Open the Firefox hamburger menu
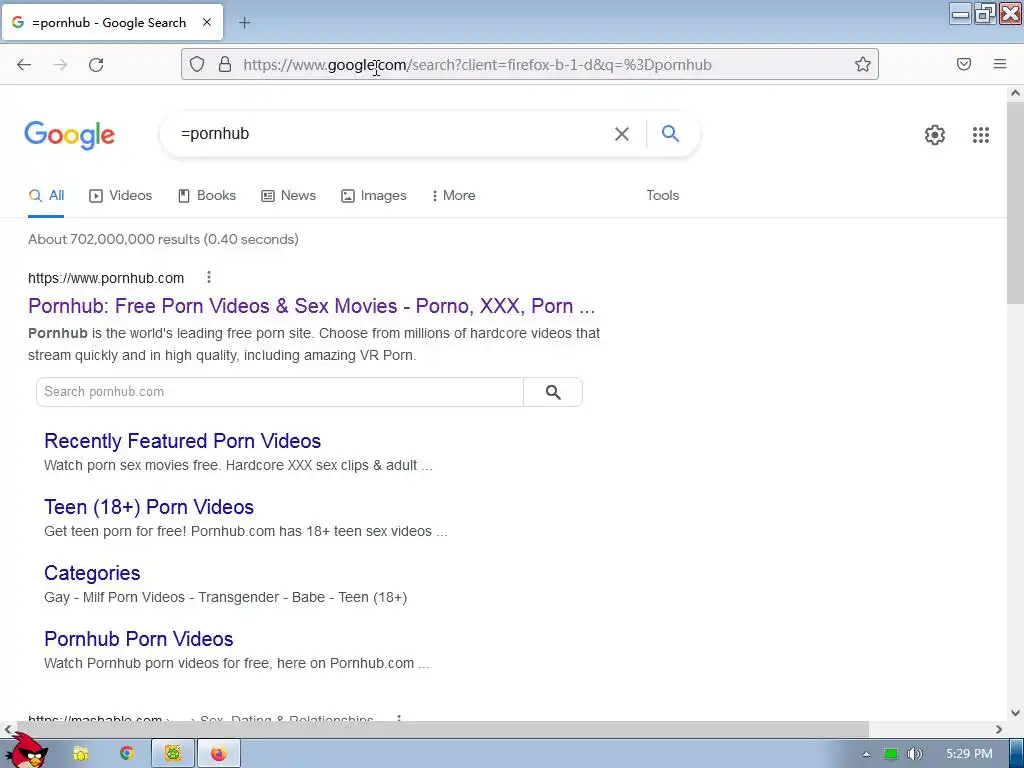Image resolution: width=1024 pixels, height=768 pixels. click(x=999, y=64)
